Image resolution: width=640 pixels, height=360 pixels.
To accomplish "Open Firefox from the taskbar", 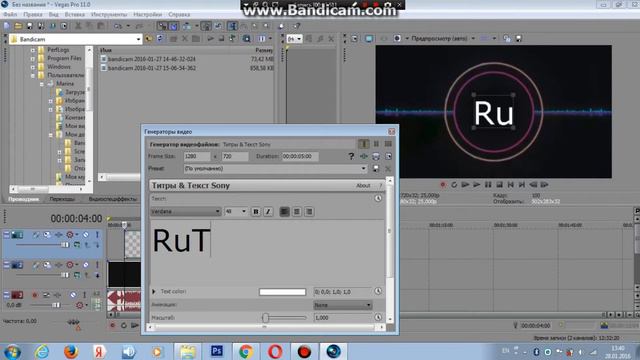I will 71,351.
